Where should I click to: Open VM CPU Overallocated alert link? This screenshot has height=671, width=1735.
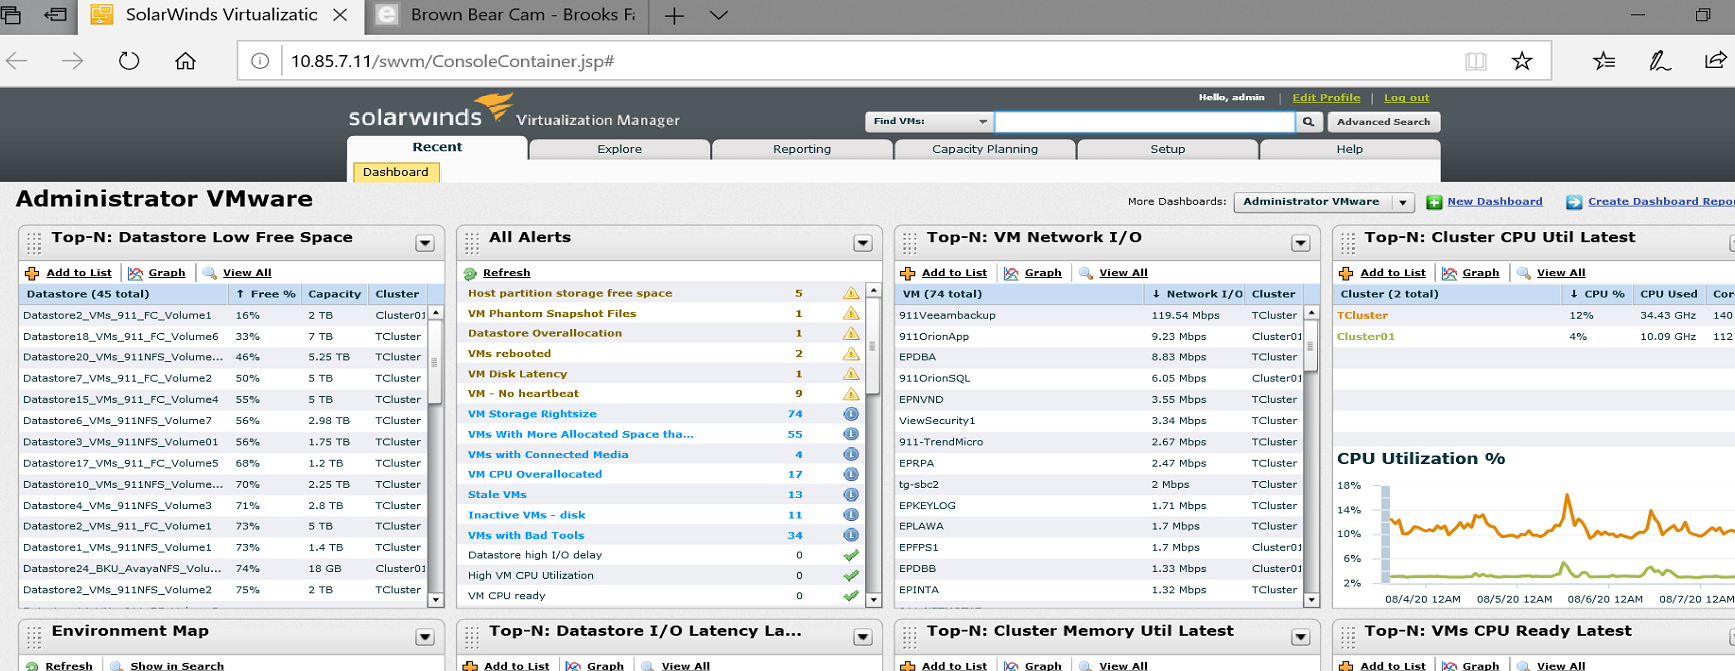535,474
